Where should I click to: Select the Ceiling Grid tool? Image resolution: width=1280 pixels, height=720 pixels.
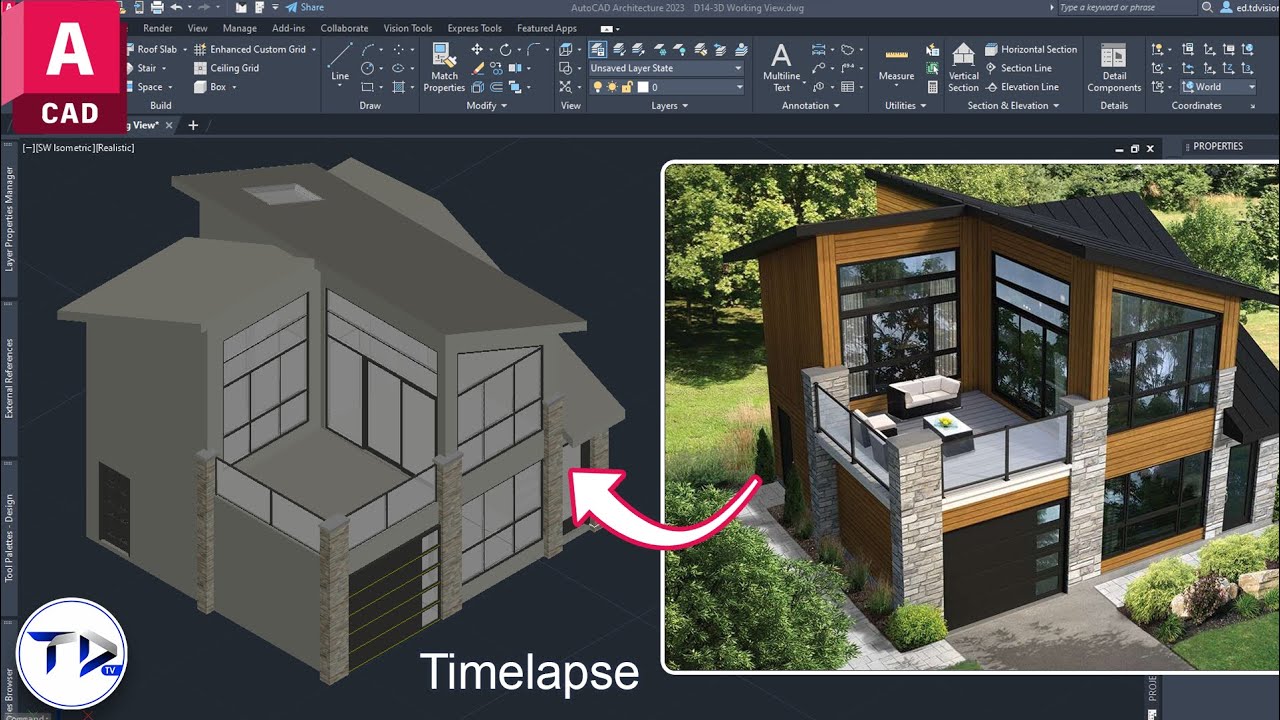tap(227, 67)
